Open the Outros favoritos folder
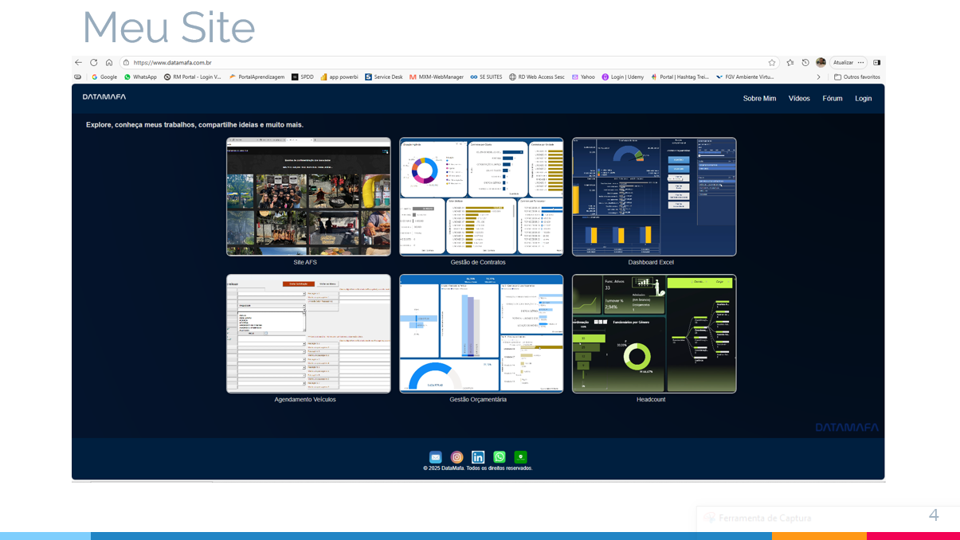This screenshot has height=540, width=960. click(x=858, y=77)
